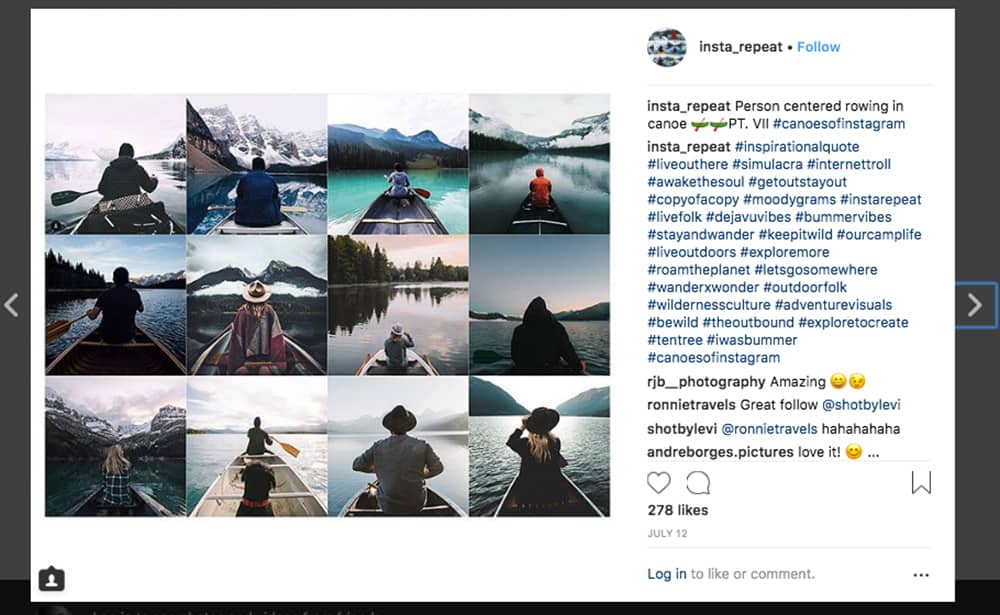Screen dimensions: 1000x615
Task: Click the Log in link
Action: pyautogui.click(x=667, y=574)
